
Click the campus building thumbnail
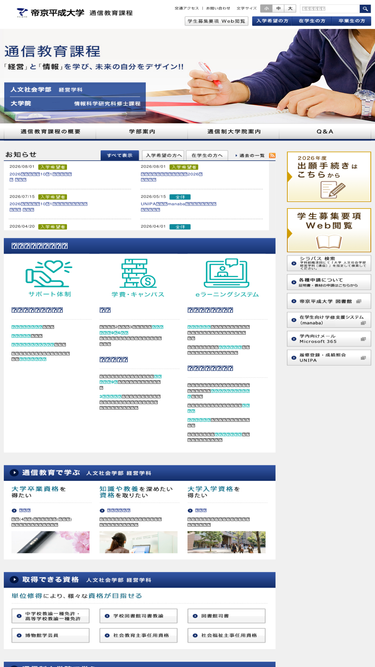click(227, 542)
